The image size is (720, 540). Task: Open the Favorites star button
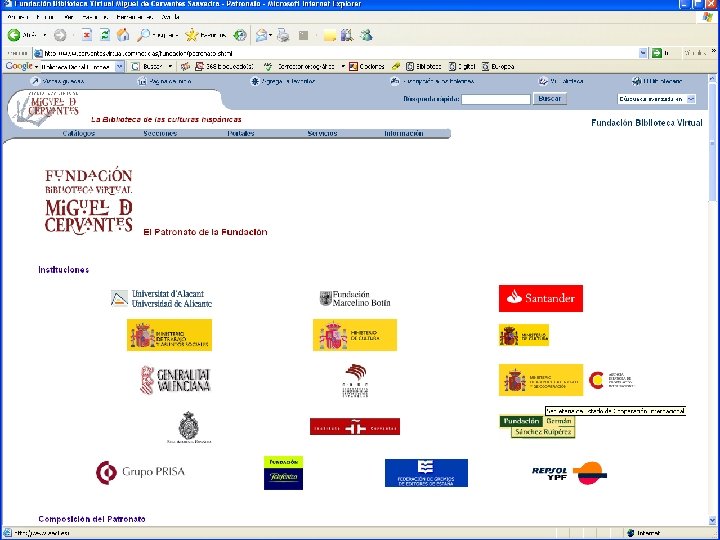191,35
